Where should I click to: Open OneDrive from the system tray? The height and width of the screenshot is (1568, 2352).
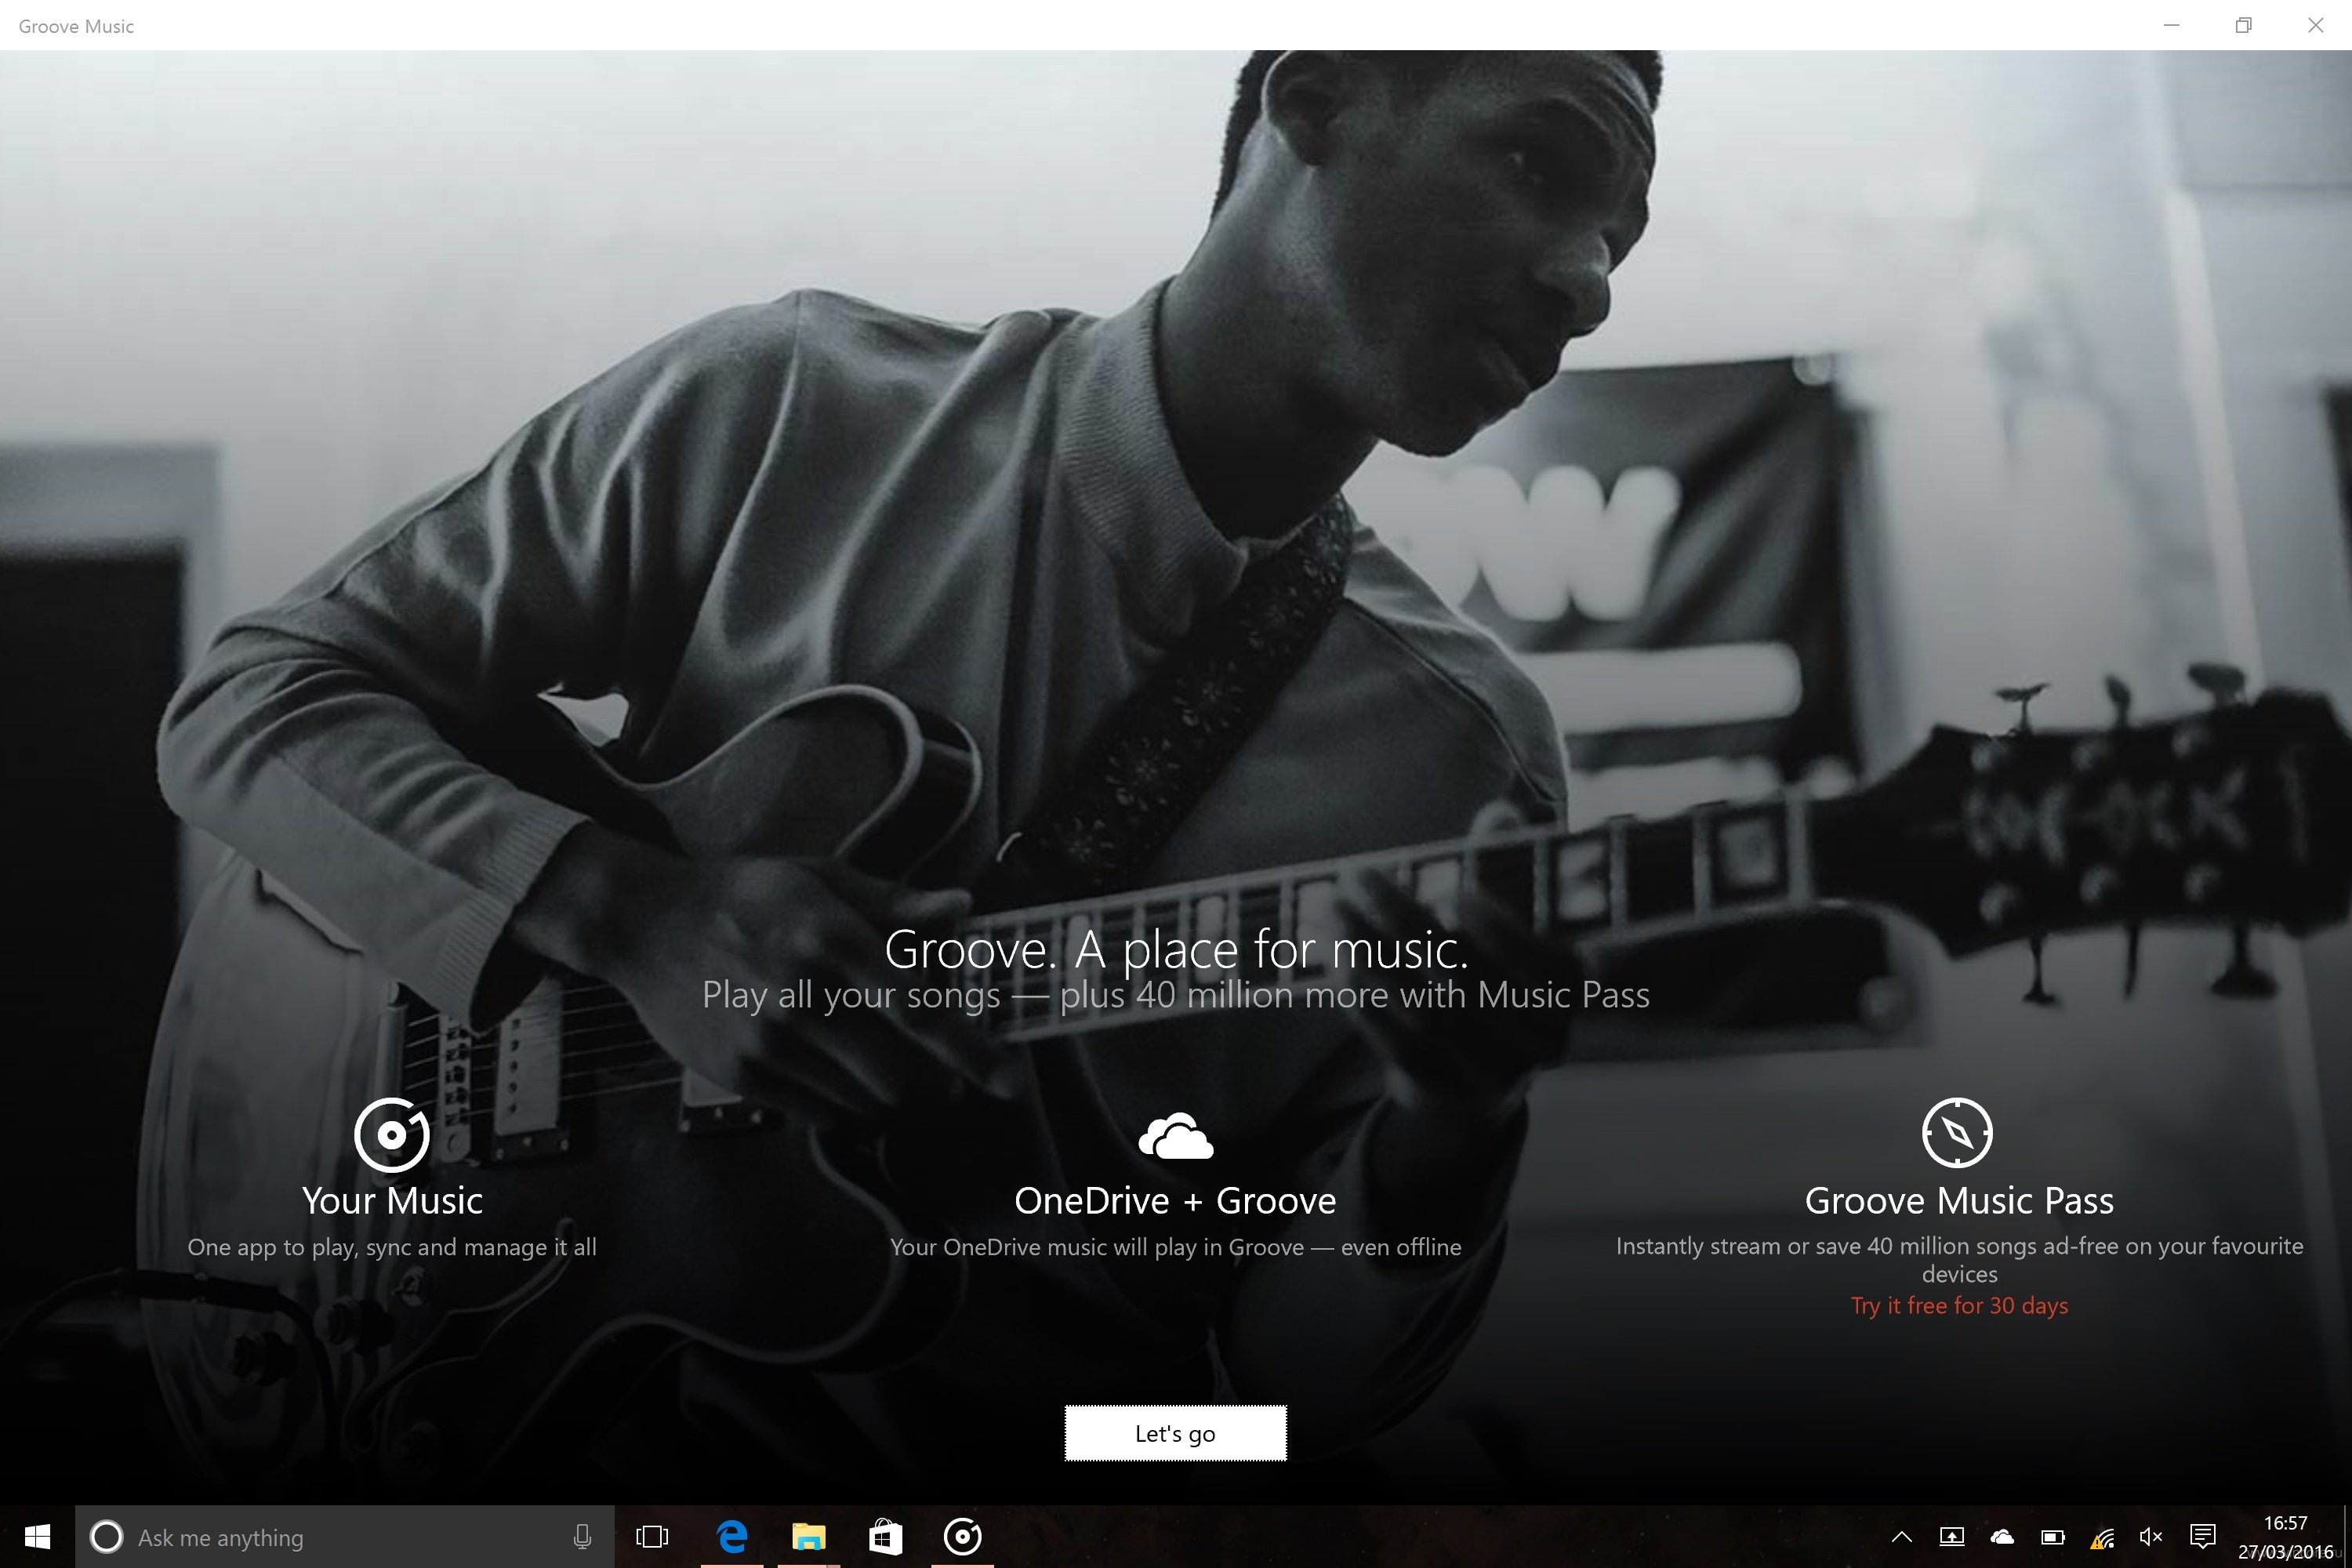[x=2002, y=1537]
